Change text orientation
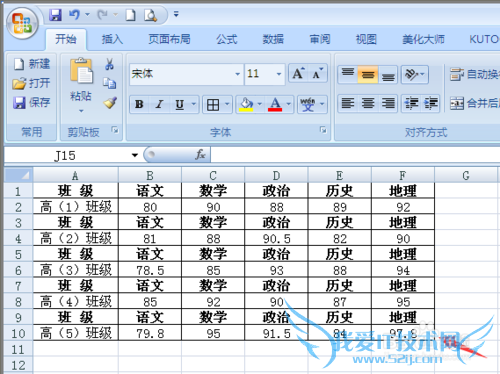 tap(414, 74)
